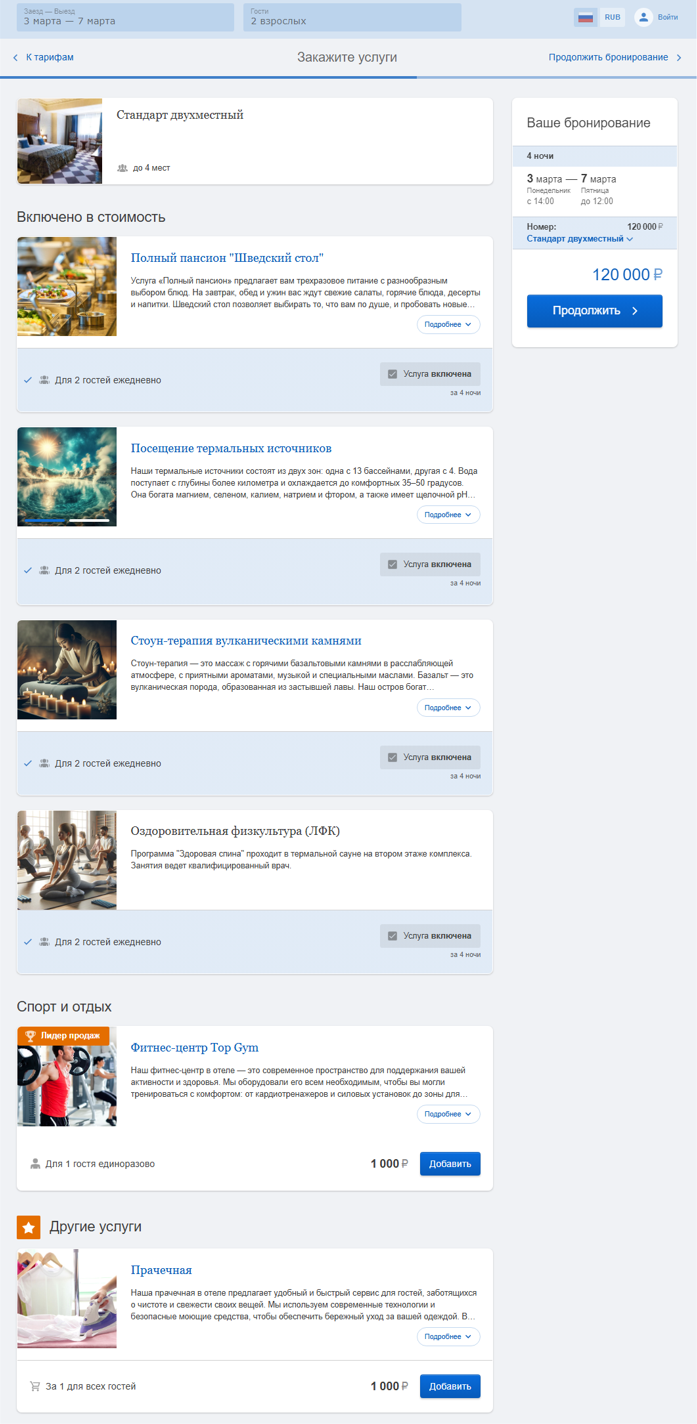The height and width of the screenshot is (1424, 697).
Task: Open Прачечная title link
Action: tap(161, 1271)
